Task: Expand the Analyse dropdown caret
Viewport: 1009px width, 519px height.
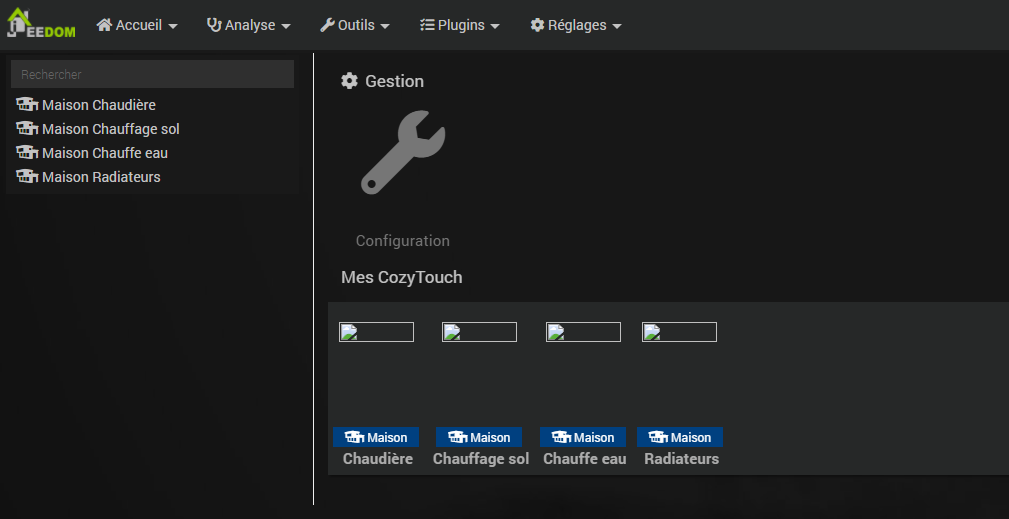Action: [286, 26]
